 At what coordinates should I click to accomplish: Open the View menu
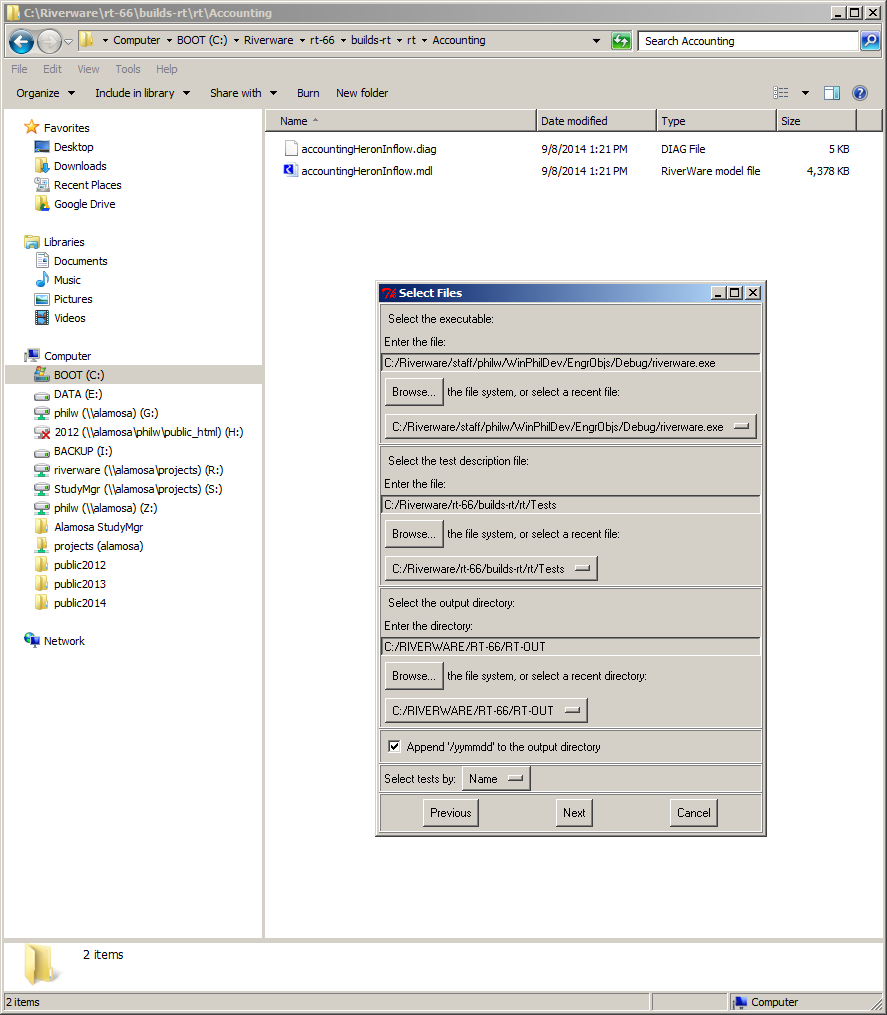click(88, 69)
